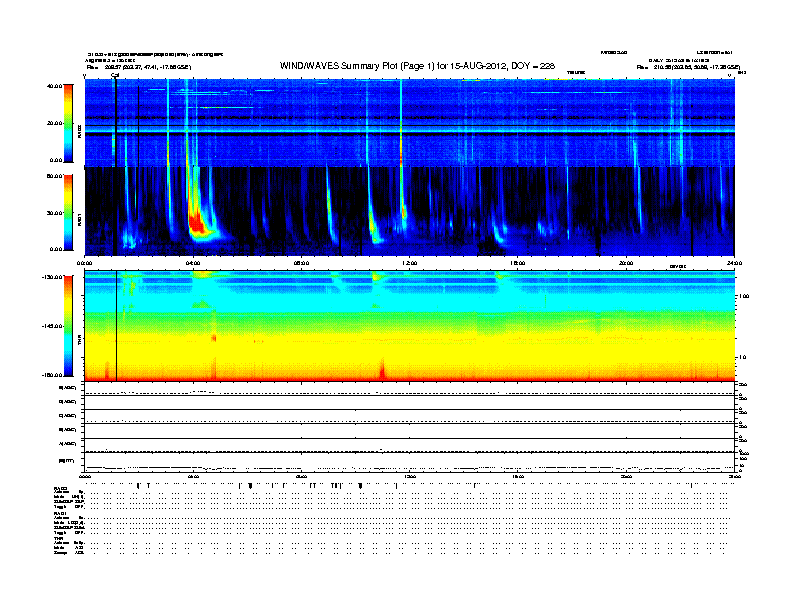Click the 10 frequency label right of TNR

(x=742, y=358)
